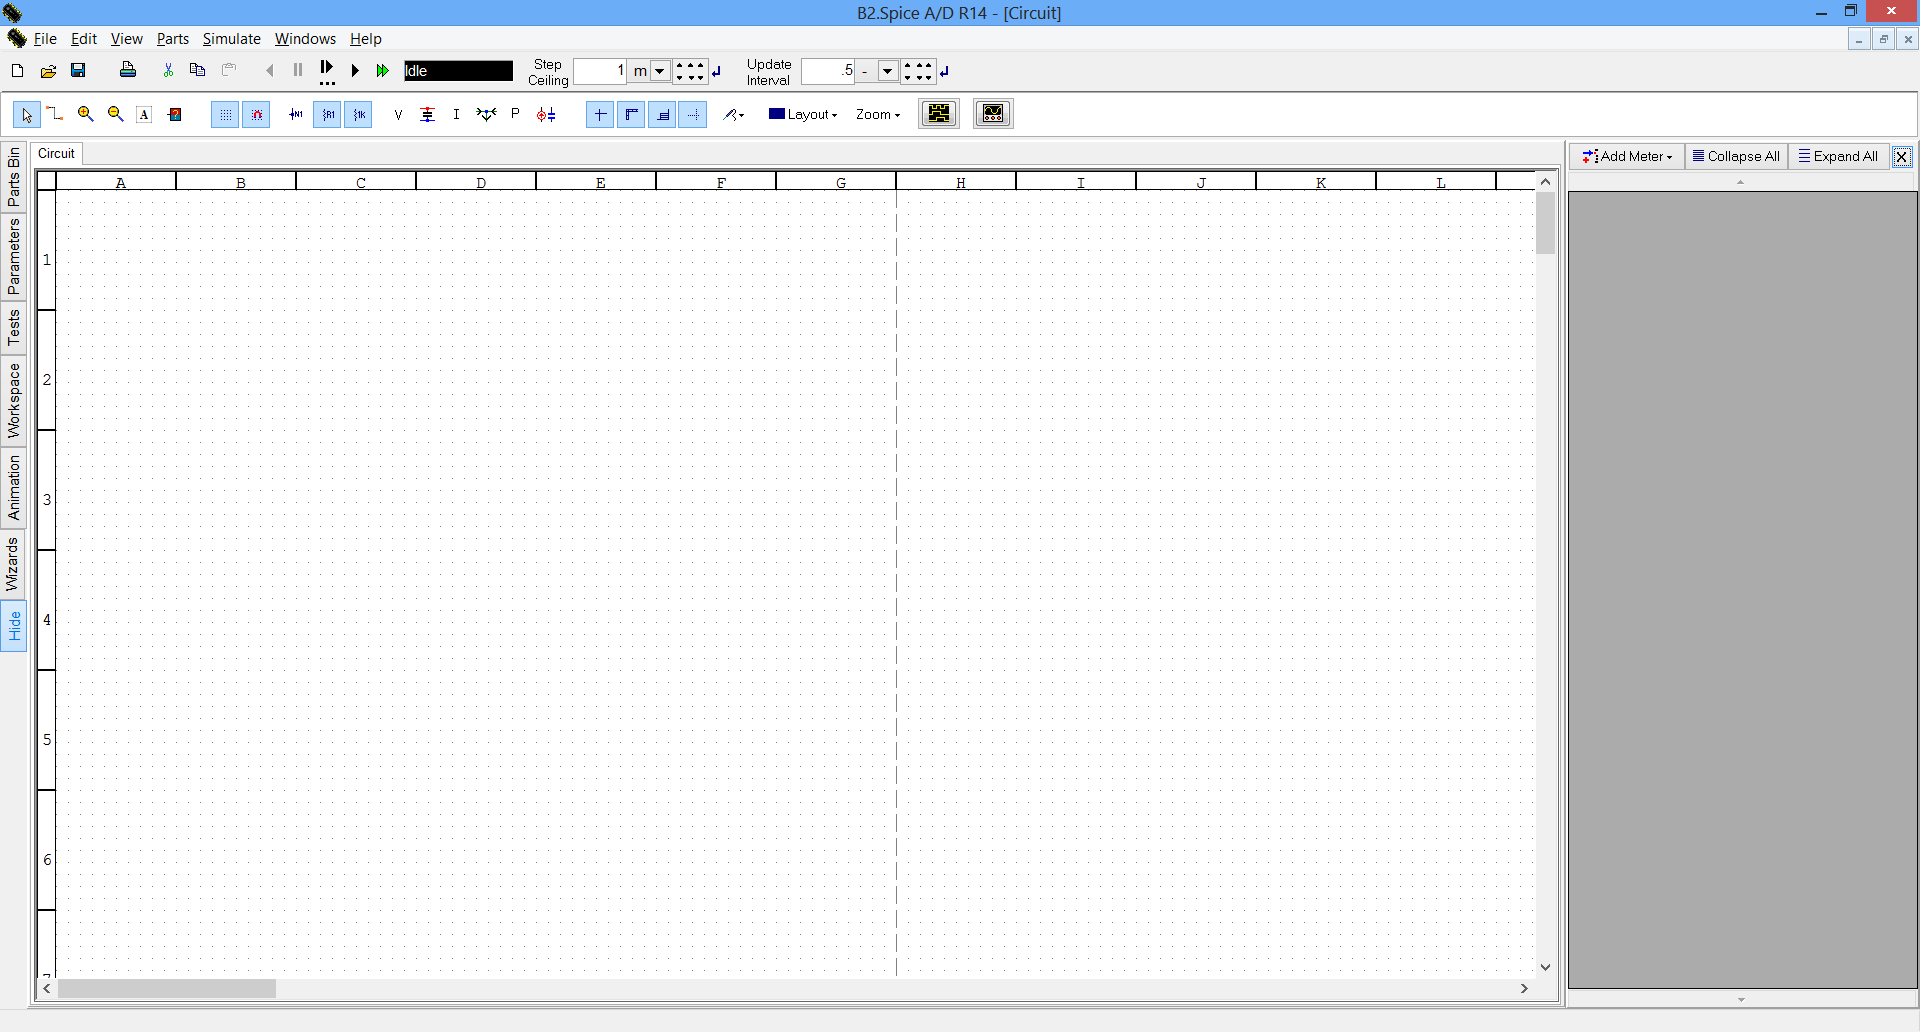
Task: Toggle part values display (1K icon)
Action: tap(358, 115)
